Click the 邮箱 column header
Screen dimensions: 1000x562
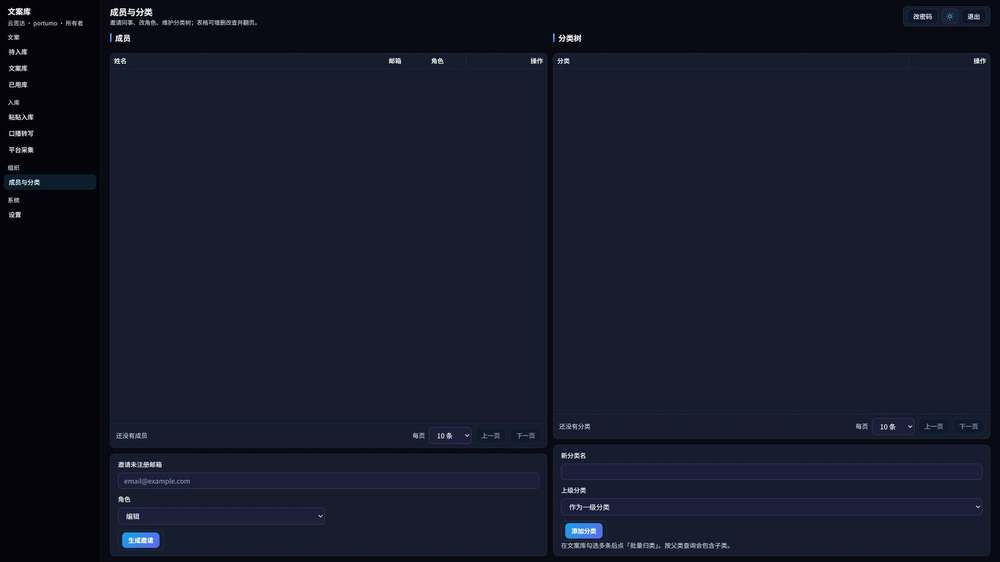point(395,61)
